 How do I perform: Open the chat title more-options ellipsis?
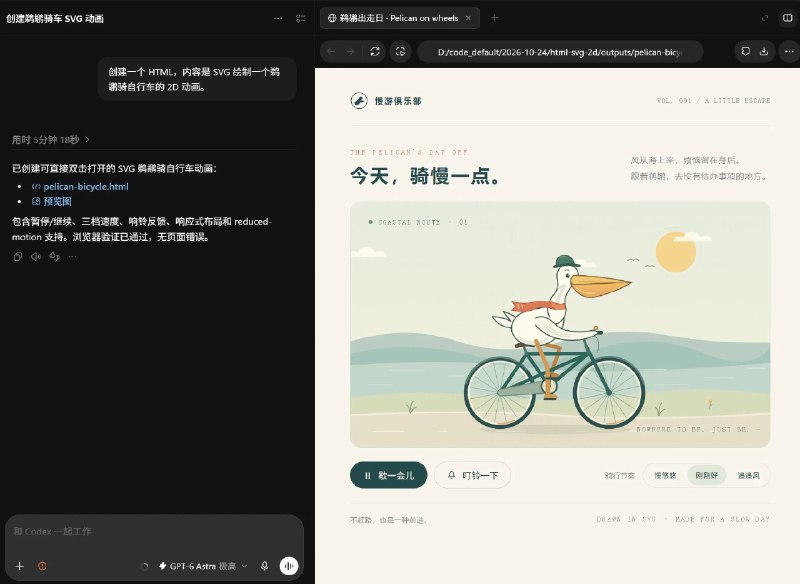coord(278,18)
